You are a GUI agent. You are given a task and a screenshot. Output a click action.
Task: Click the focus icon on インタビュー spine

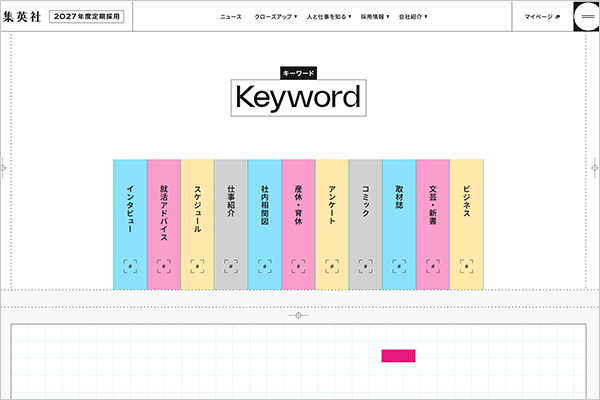pos(130,266)
